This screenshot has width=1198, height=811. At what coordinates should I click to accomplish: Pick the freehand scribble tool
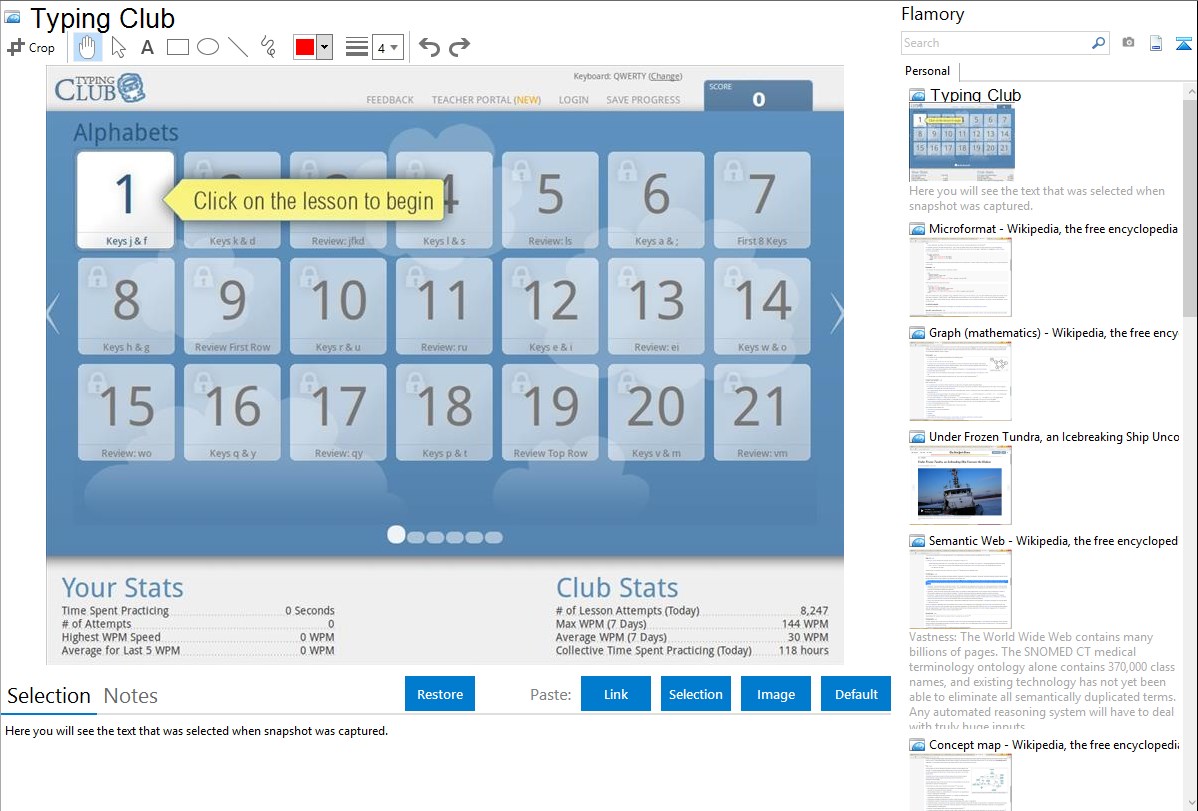click(x=268, y=47)
